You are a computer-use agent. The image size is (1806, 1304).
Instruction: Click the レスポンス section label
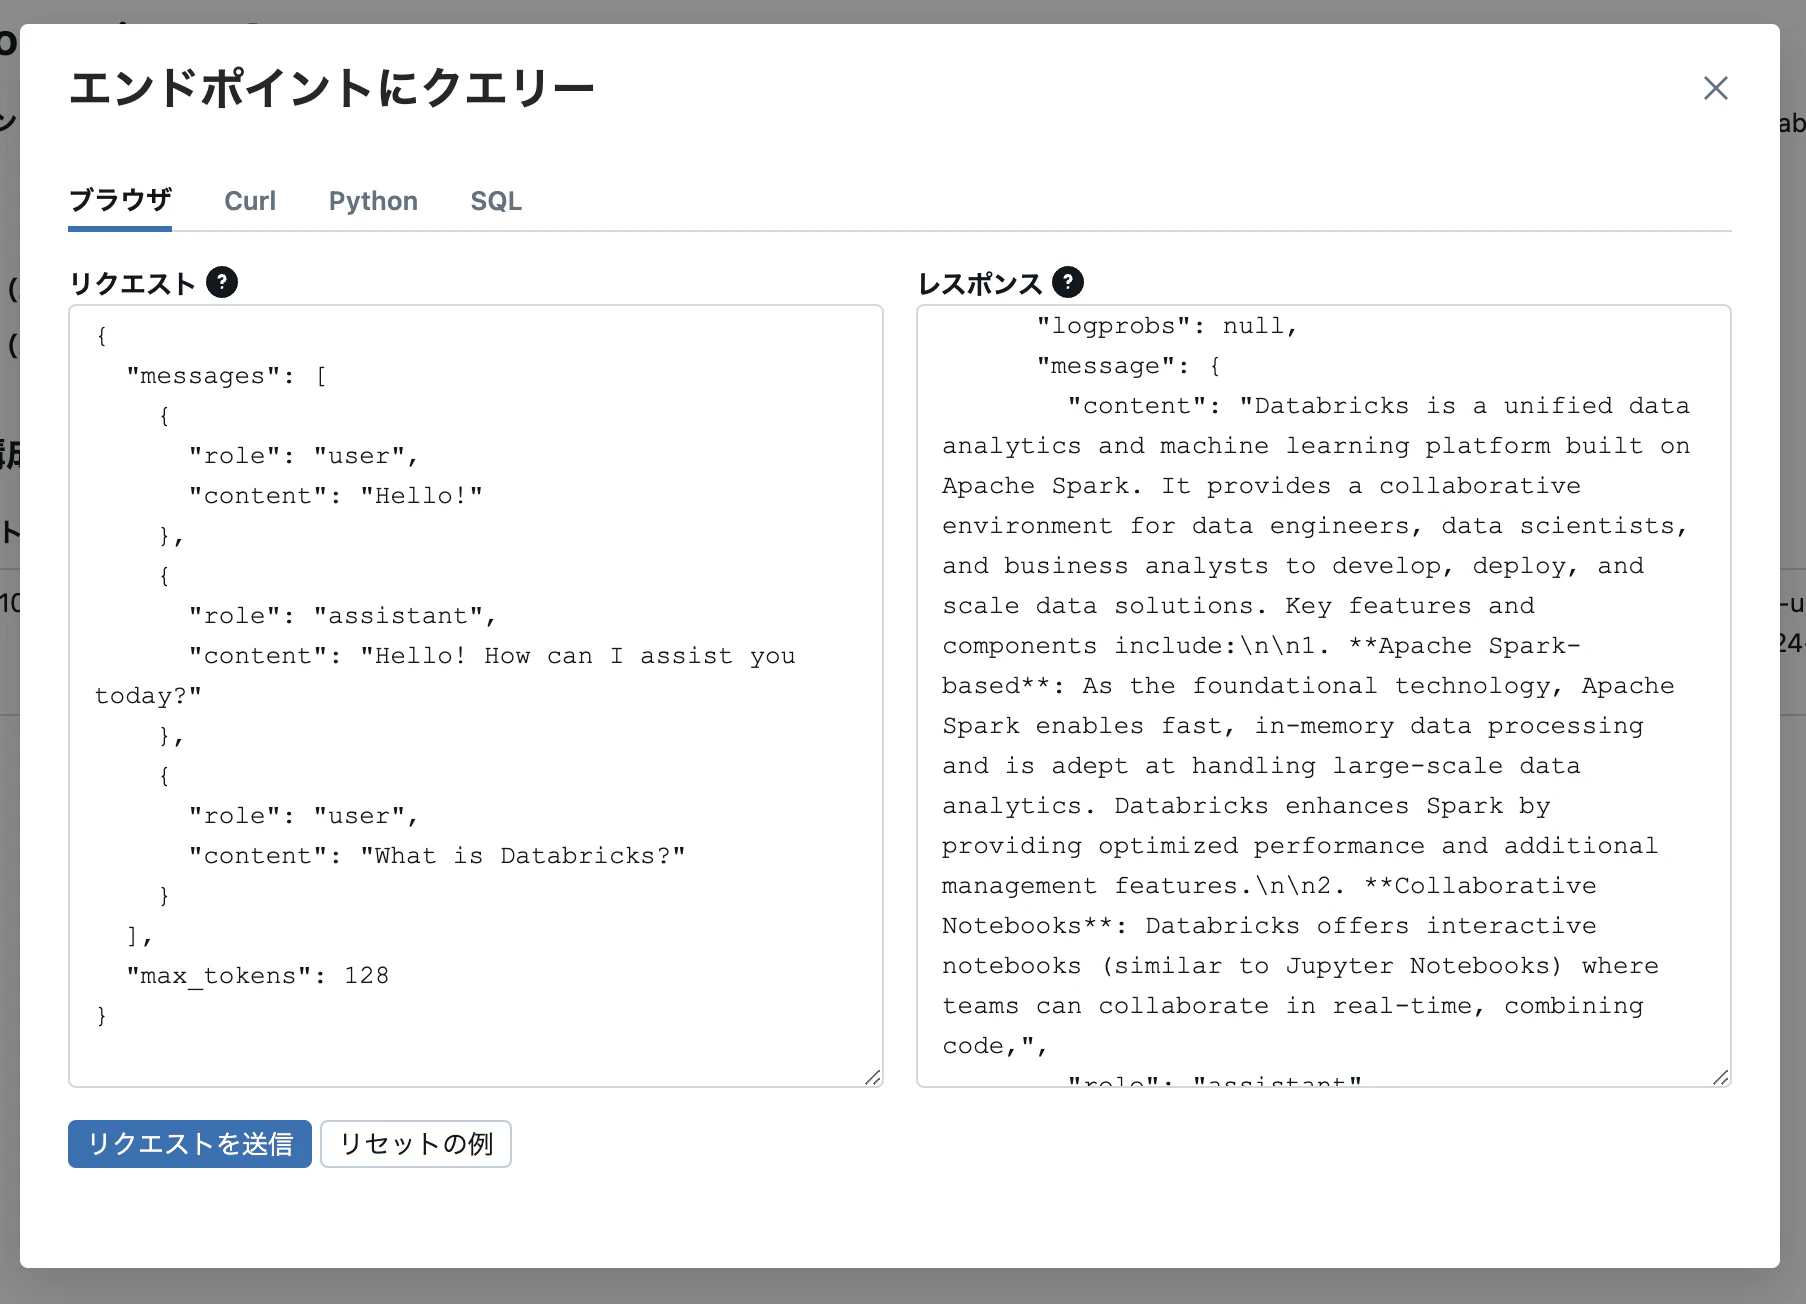pyautogui.click(x=980, y=283)
